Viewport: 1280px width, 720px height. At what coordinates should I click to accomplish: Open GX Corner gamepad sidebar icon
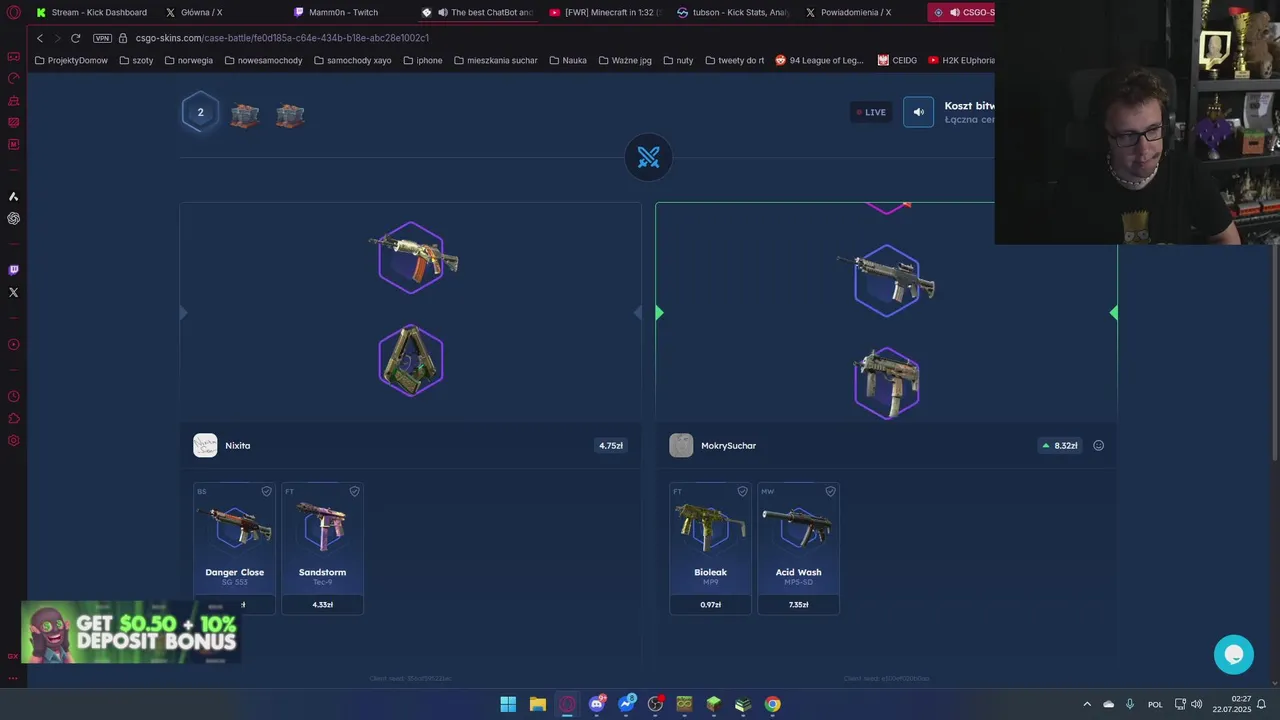(13, 56)
